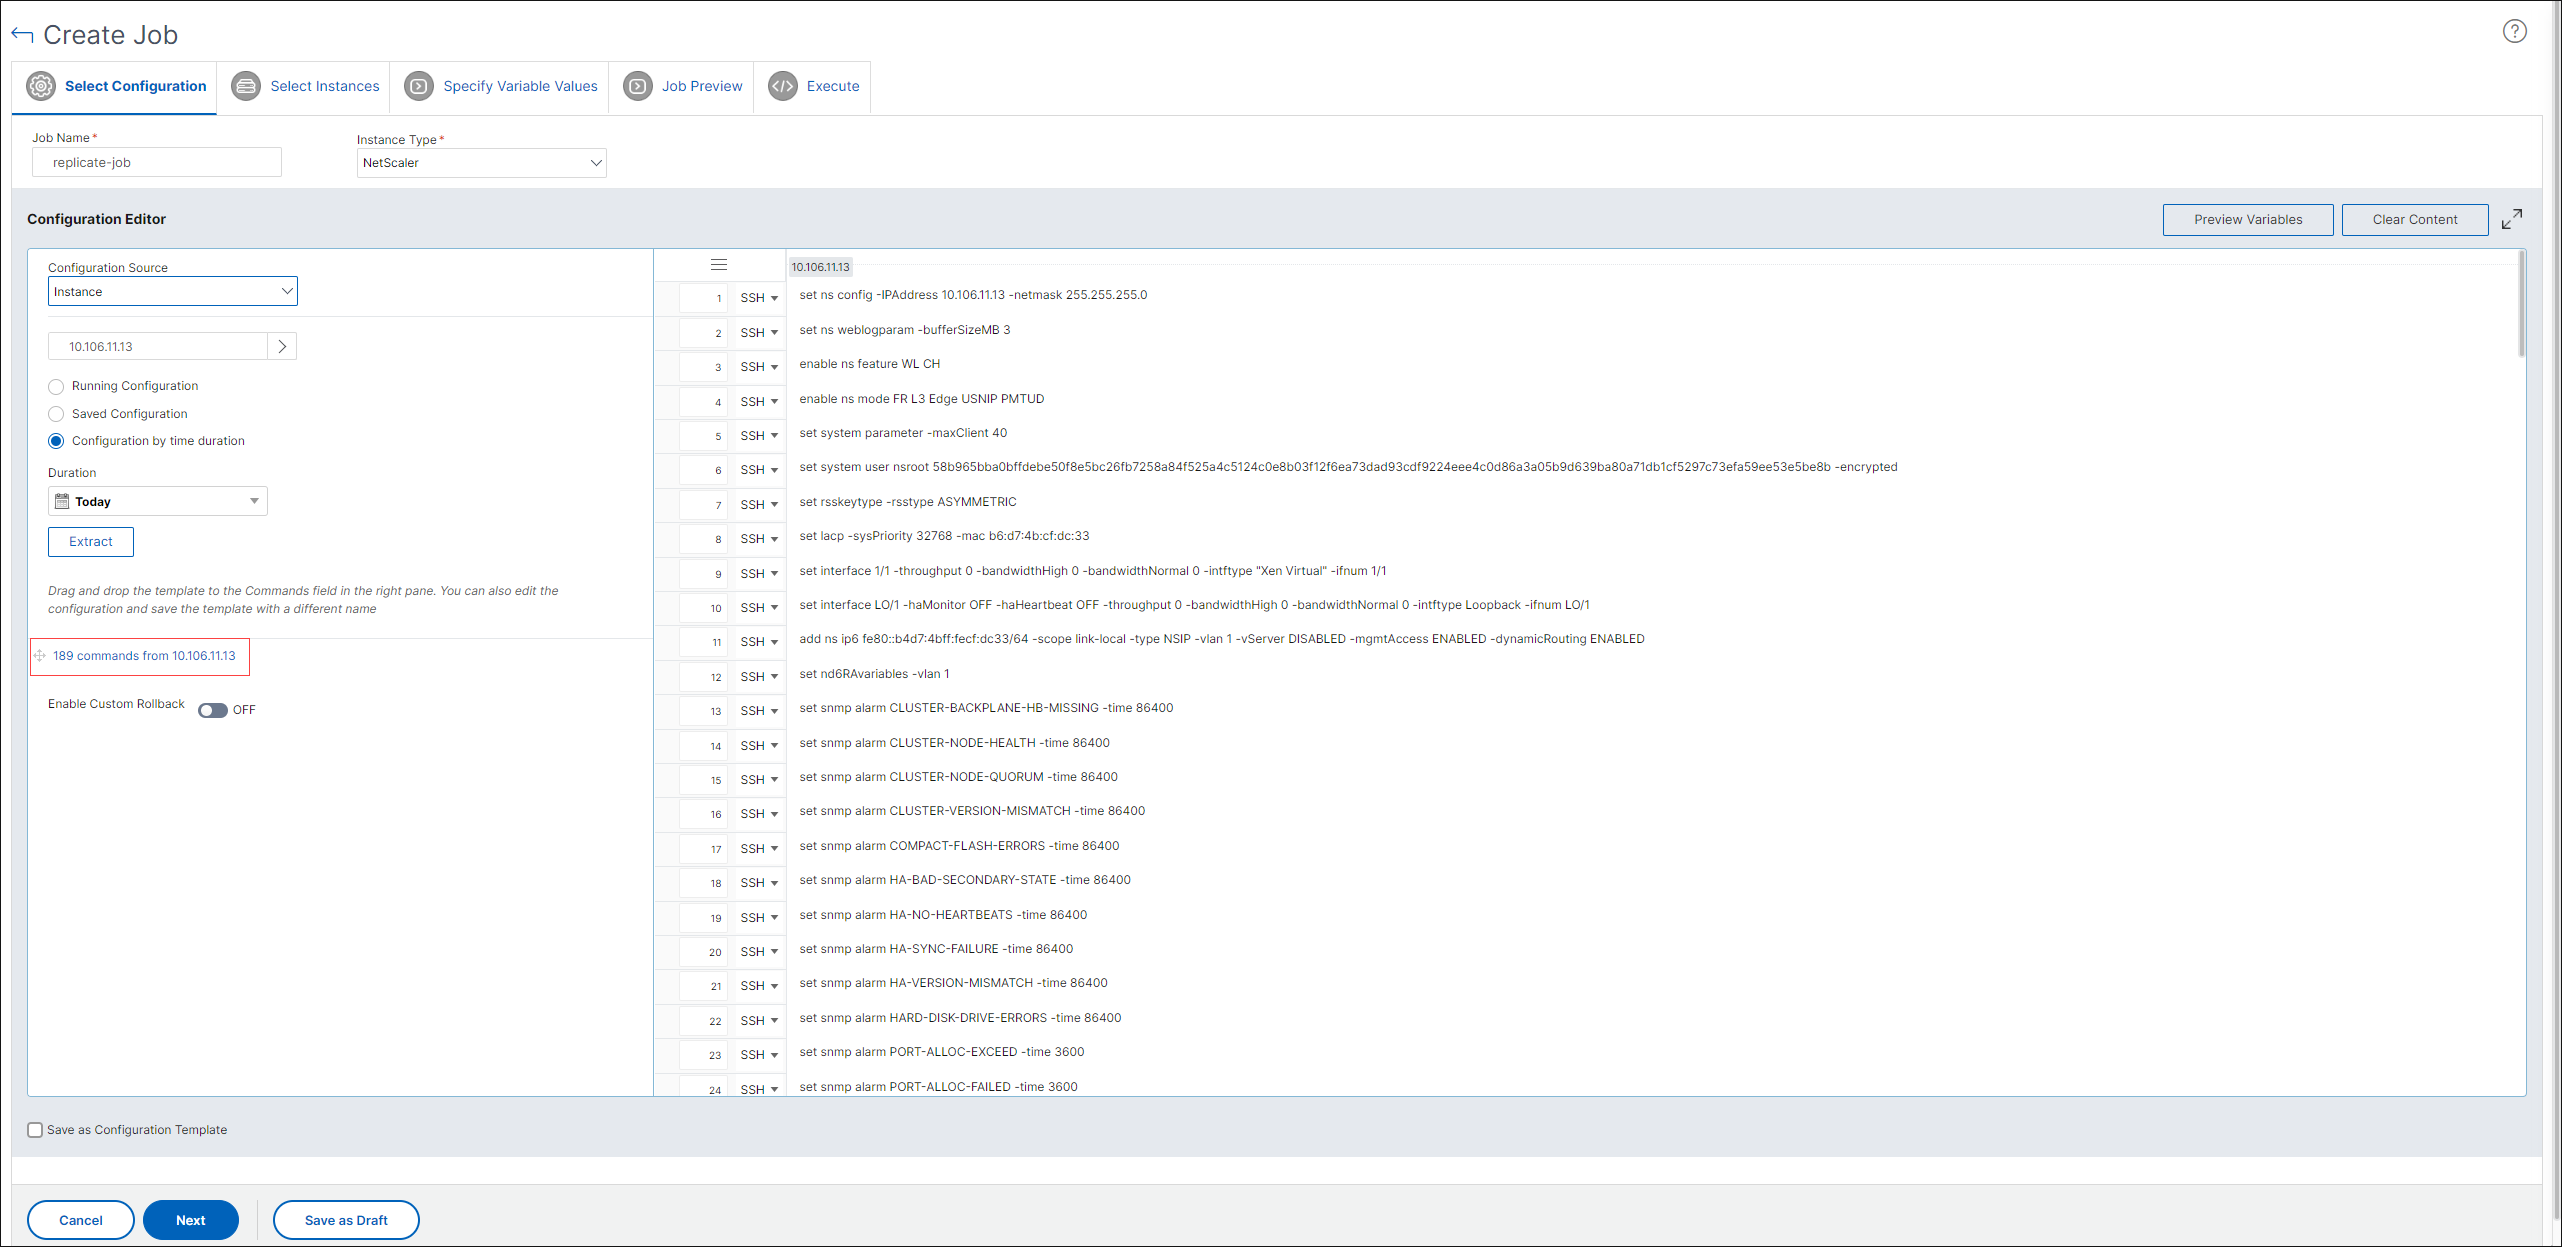Click the arrow button next to 10.106.11.13
The width and height of the screenshot is (2562, 1247).
coord(282,346)
